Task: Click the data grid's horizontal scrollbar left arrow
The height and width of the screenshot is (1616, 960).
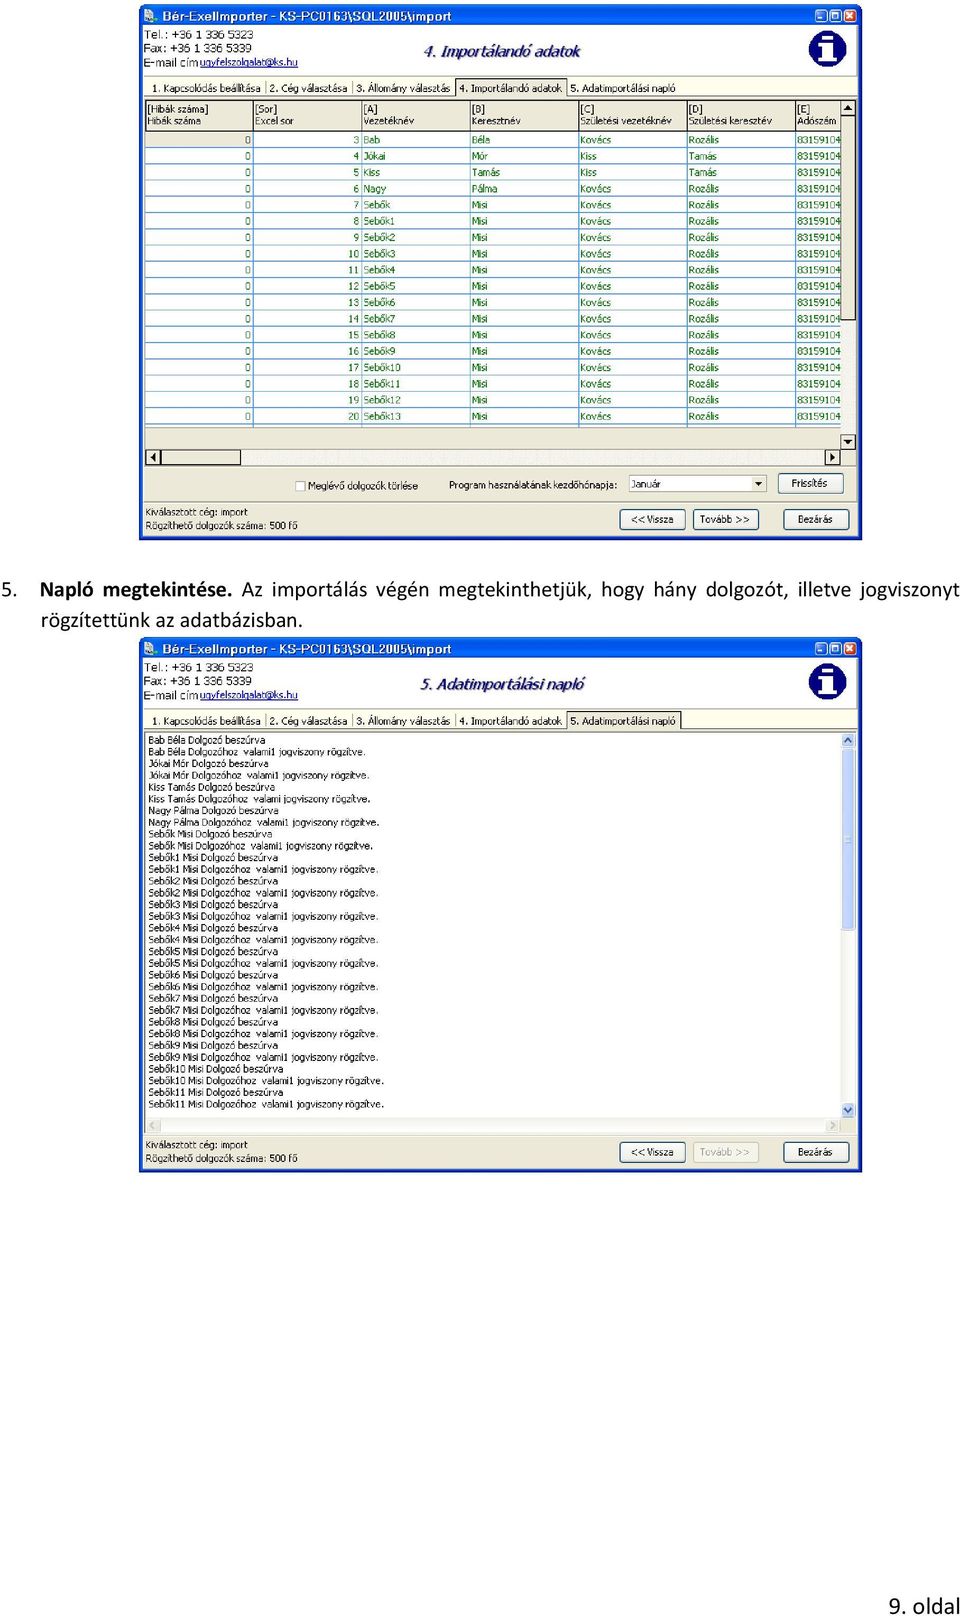Action: [x=153, y=458]
